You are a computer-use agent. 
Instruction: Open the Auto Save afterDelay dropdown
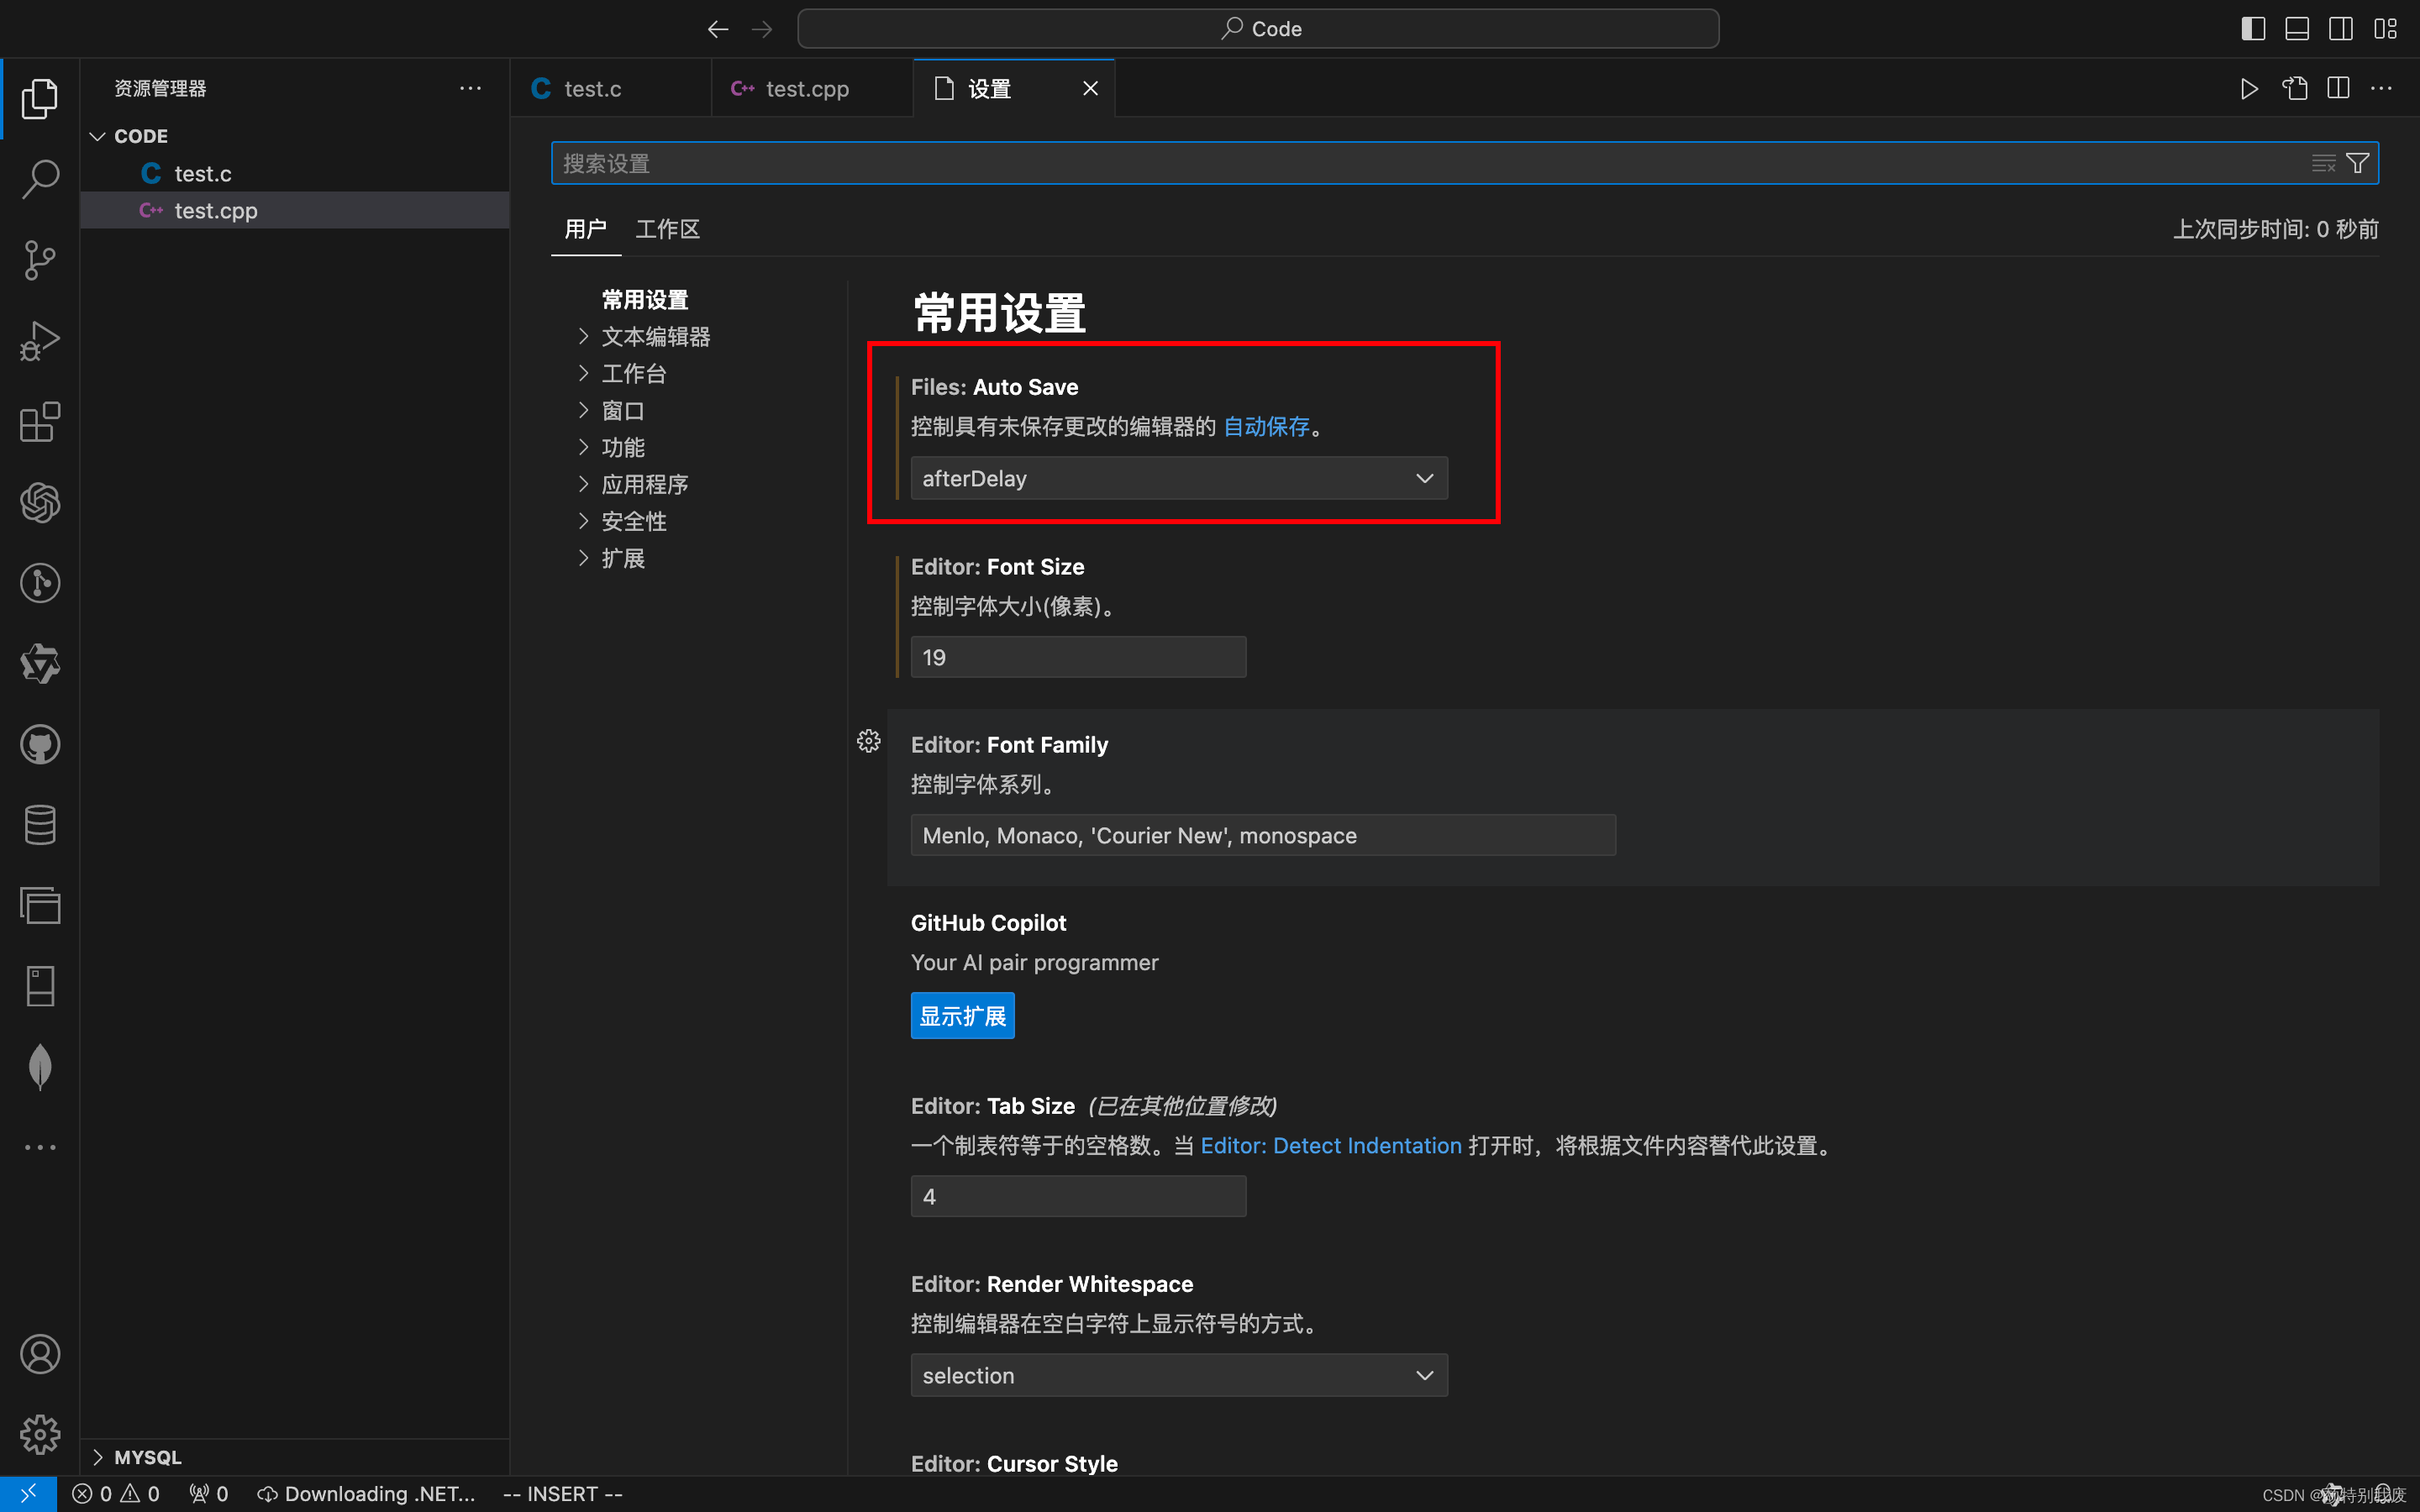[1179, 478]
